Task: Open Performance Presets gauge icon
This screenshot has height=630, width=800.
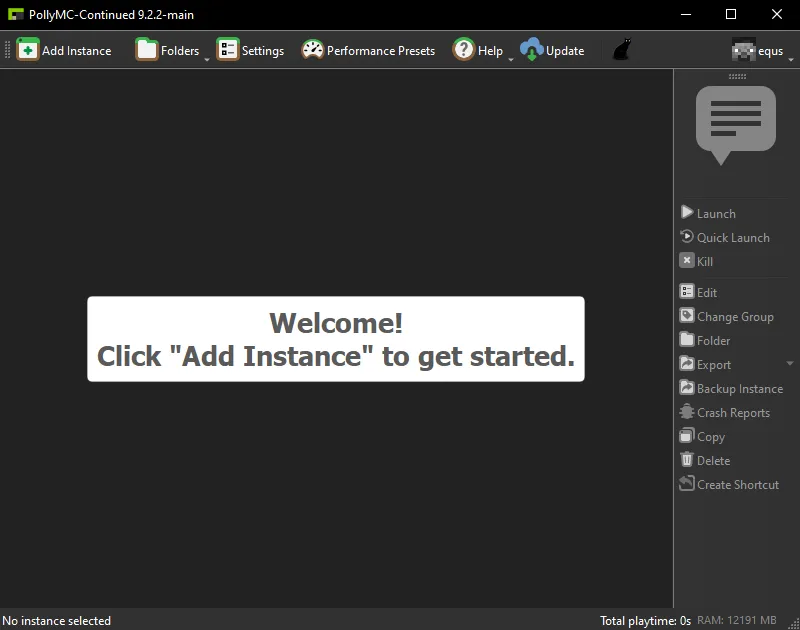Action: point(313,50)
